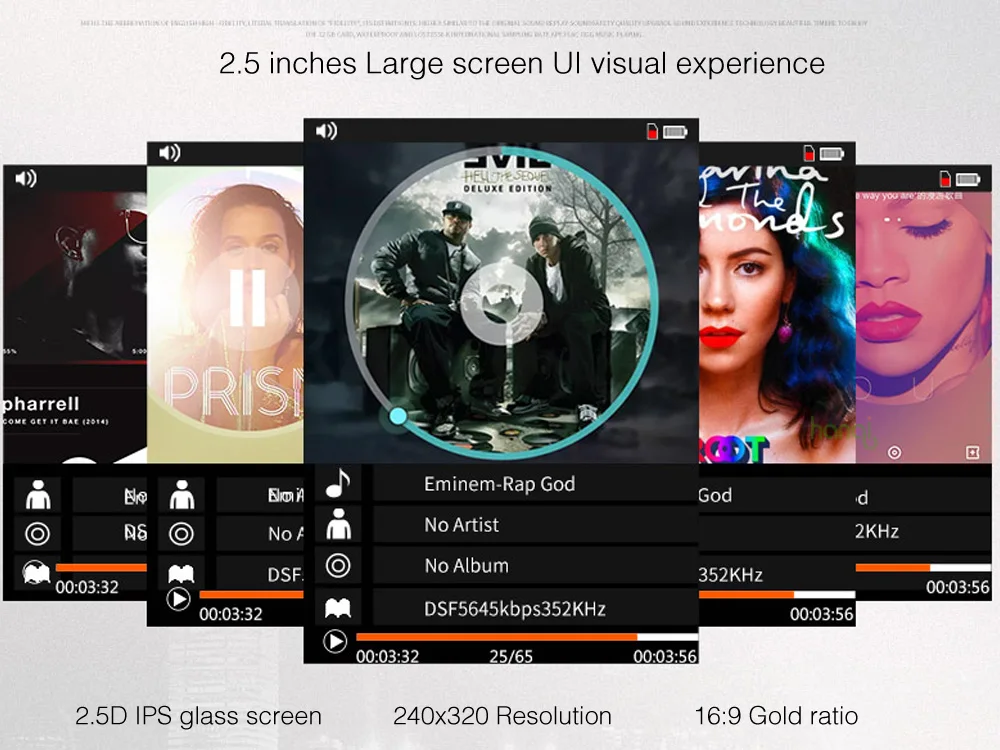Click the 25/65 track counter
Screen dimensions: 1000x750
click(511, 656)
